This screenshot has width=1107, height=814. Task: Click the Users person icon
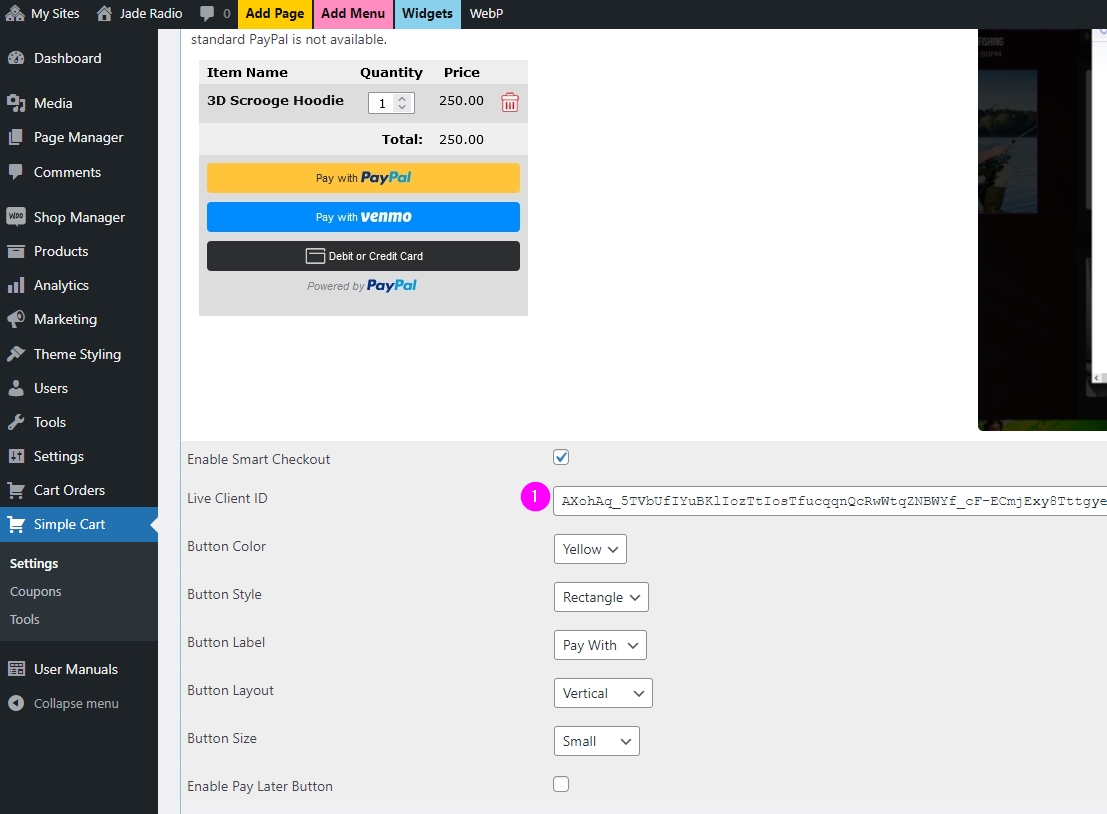click(16, 388)
